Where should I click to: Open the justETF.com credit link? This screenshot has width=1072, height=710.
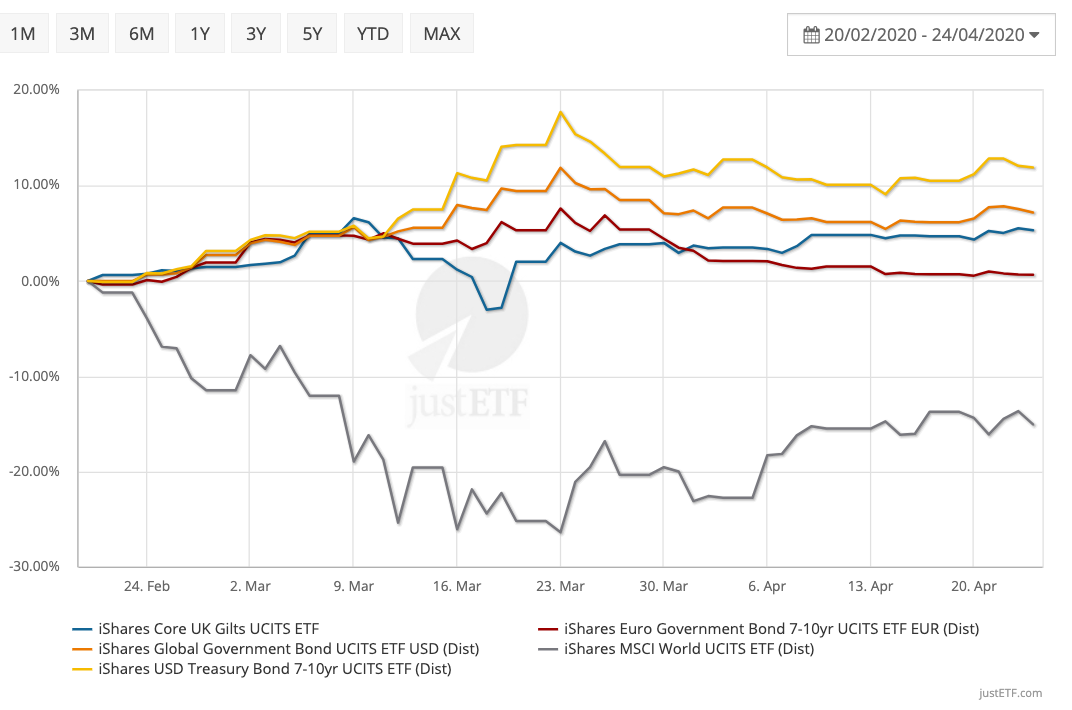coord(1011,693)
